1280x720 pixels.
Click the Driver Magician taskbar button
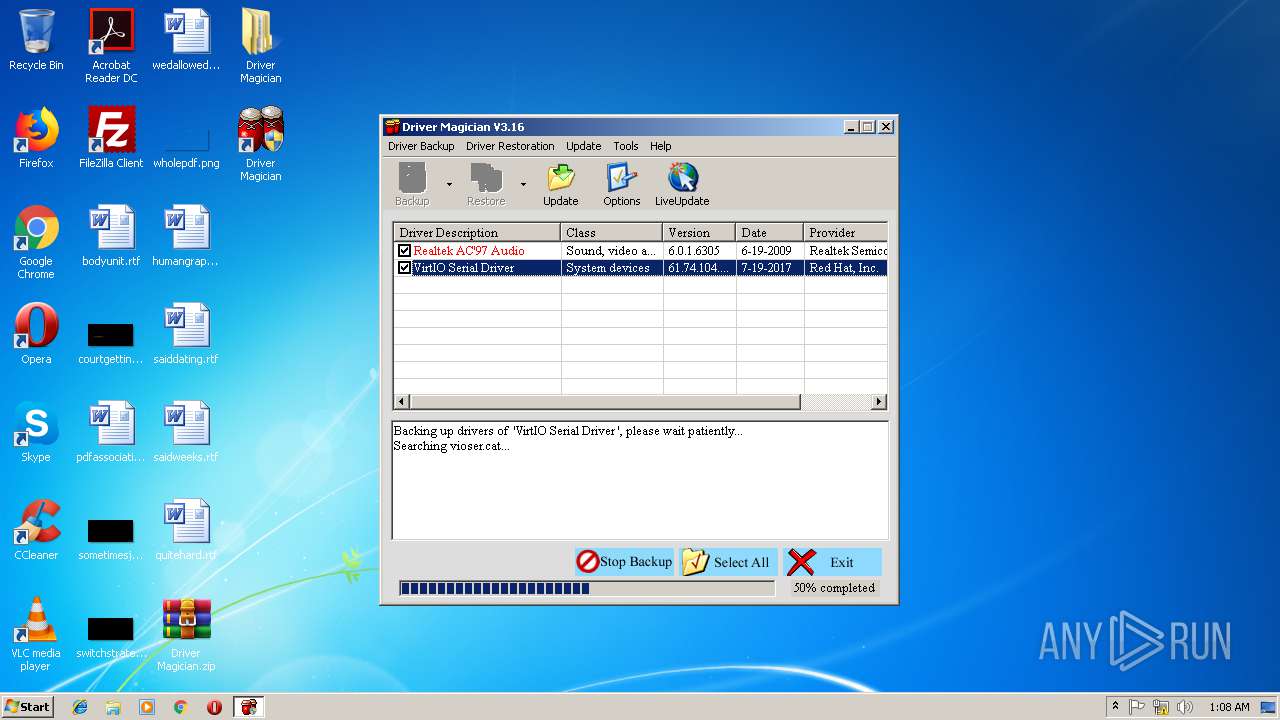pyautogui.click(x=248, y=707)
